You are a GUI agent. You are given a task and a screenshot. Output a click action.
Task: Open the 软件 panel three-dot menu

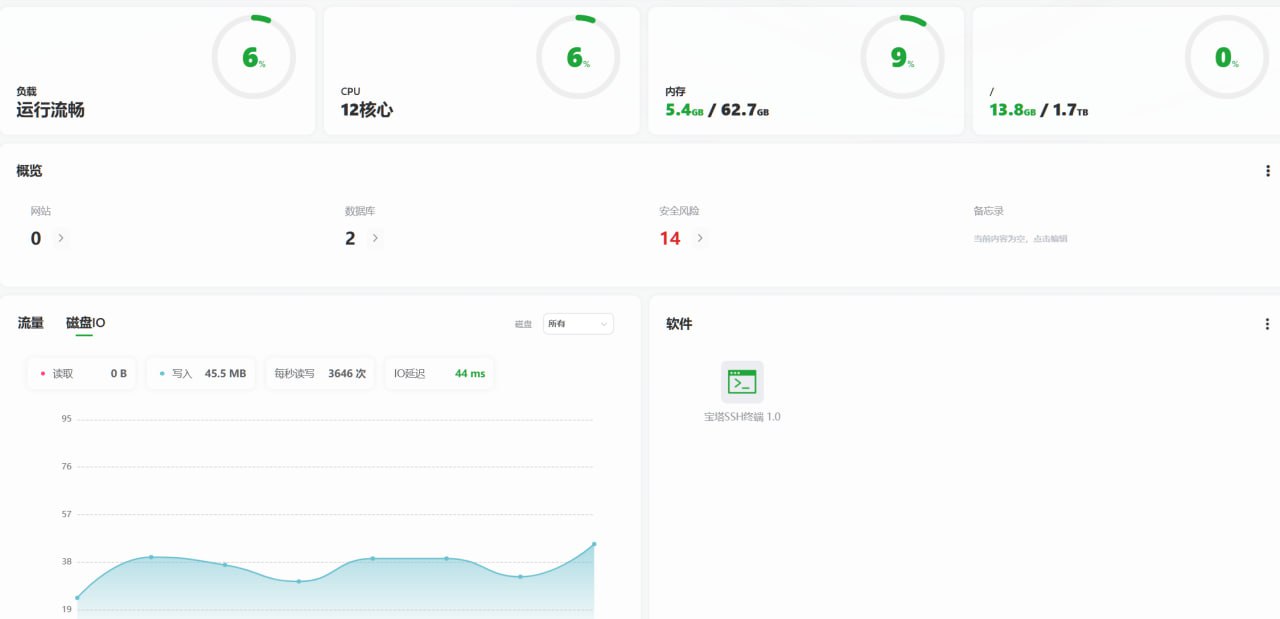tap(1267, 324)
